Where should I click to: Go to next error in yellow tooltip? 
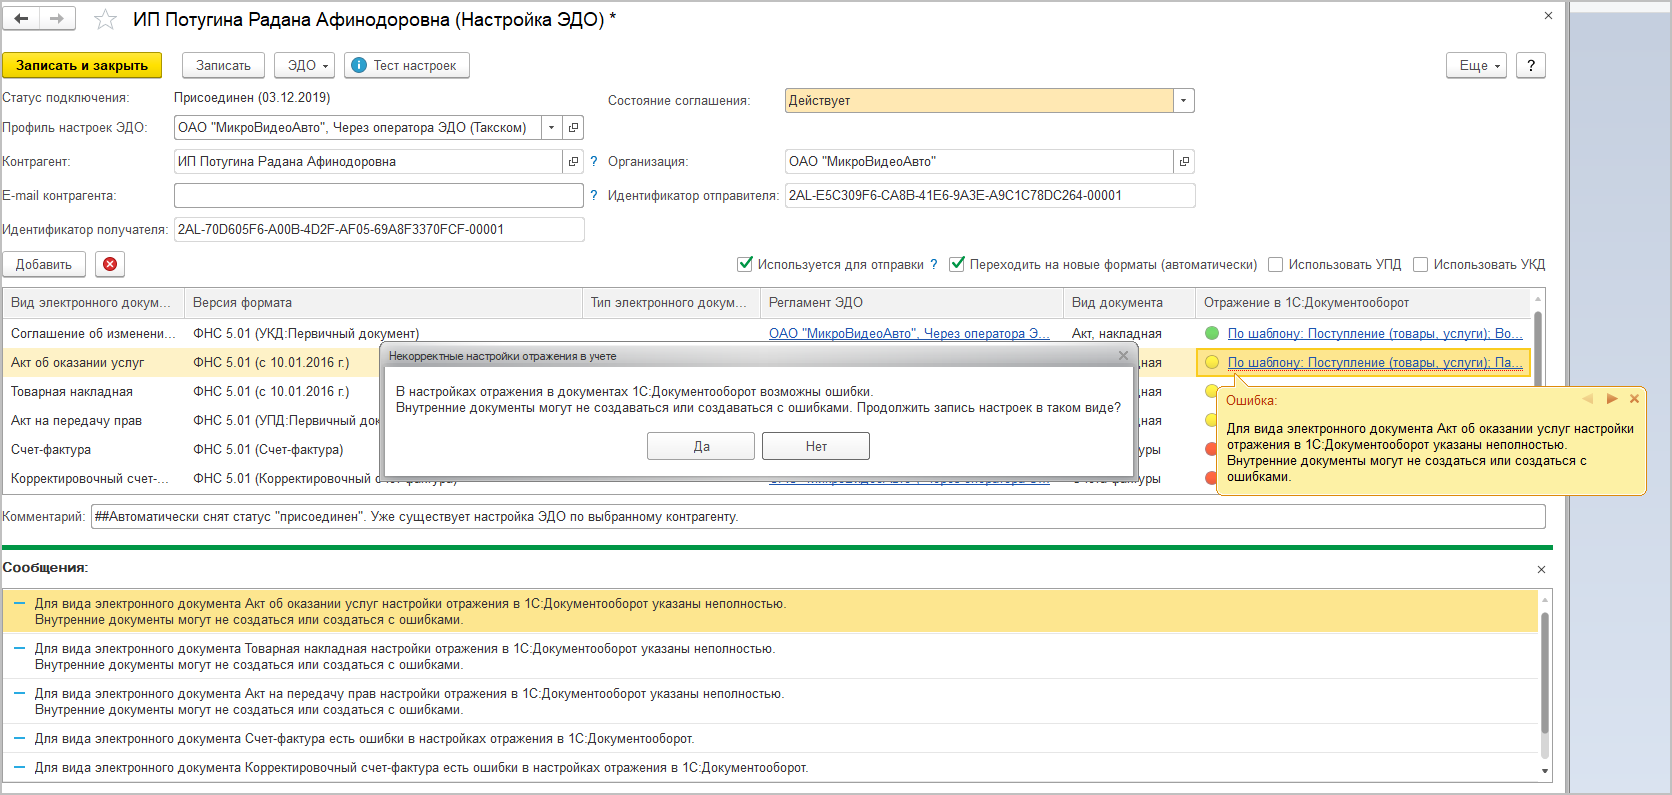1611,399
